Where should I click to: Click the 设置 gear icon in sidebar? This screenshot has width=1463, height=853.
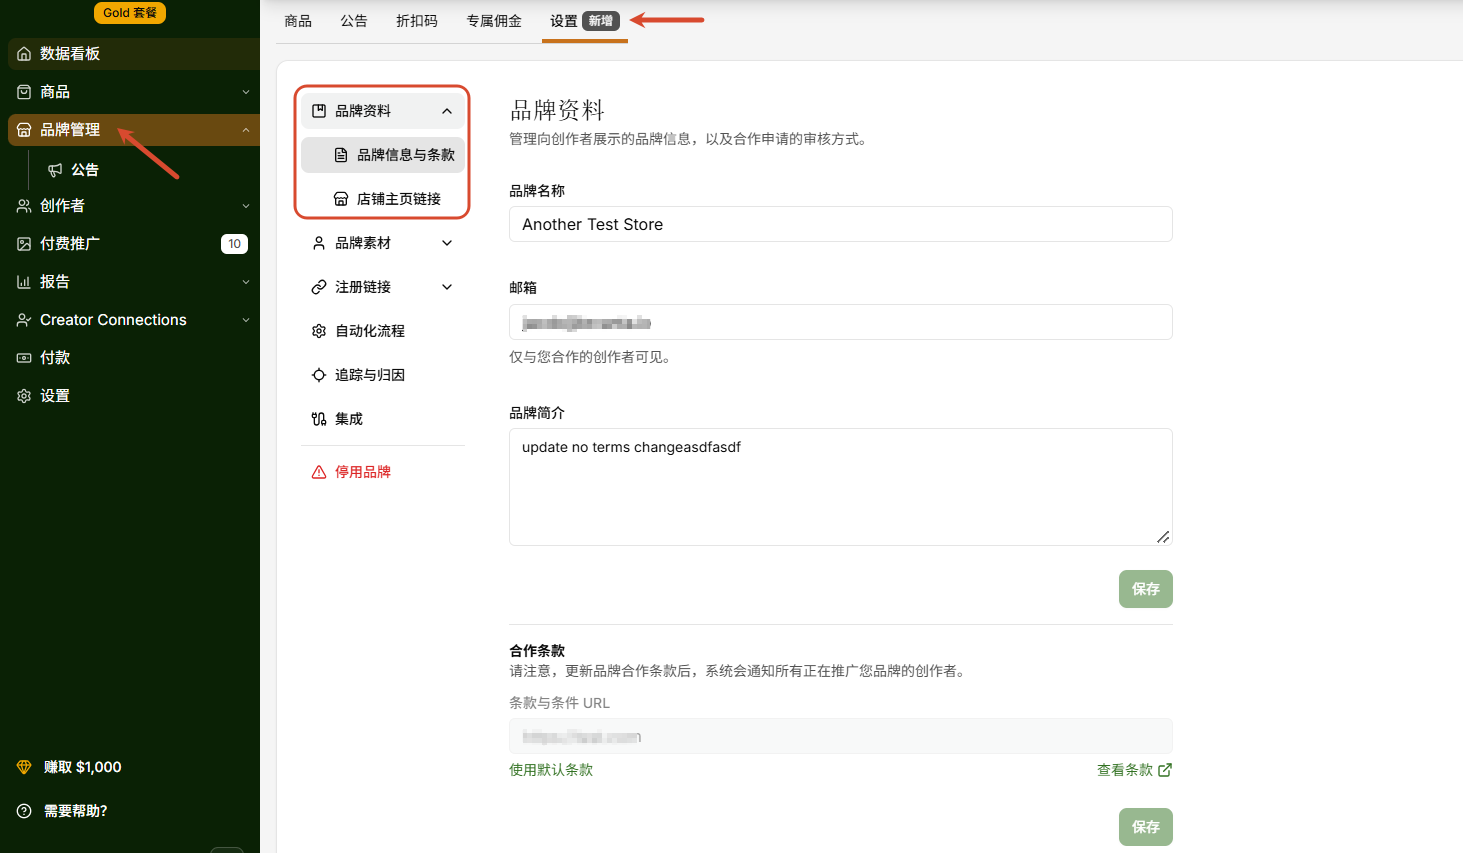click(x=24, y=396)
